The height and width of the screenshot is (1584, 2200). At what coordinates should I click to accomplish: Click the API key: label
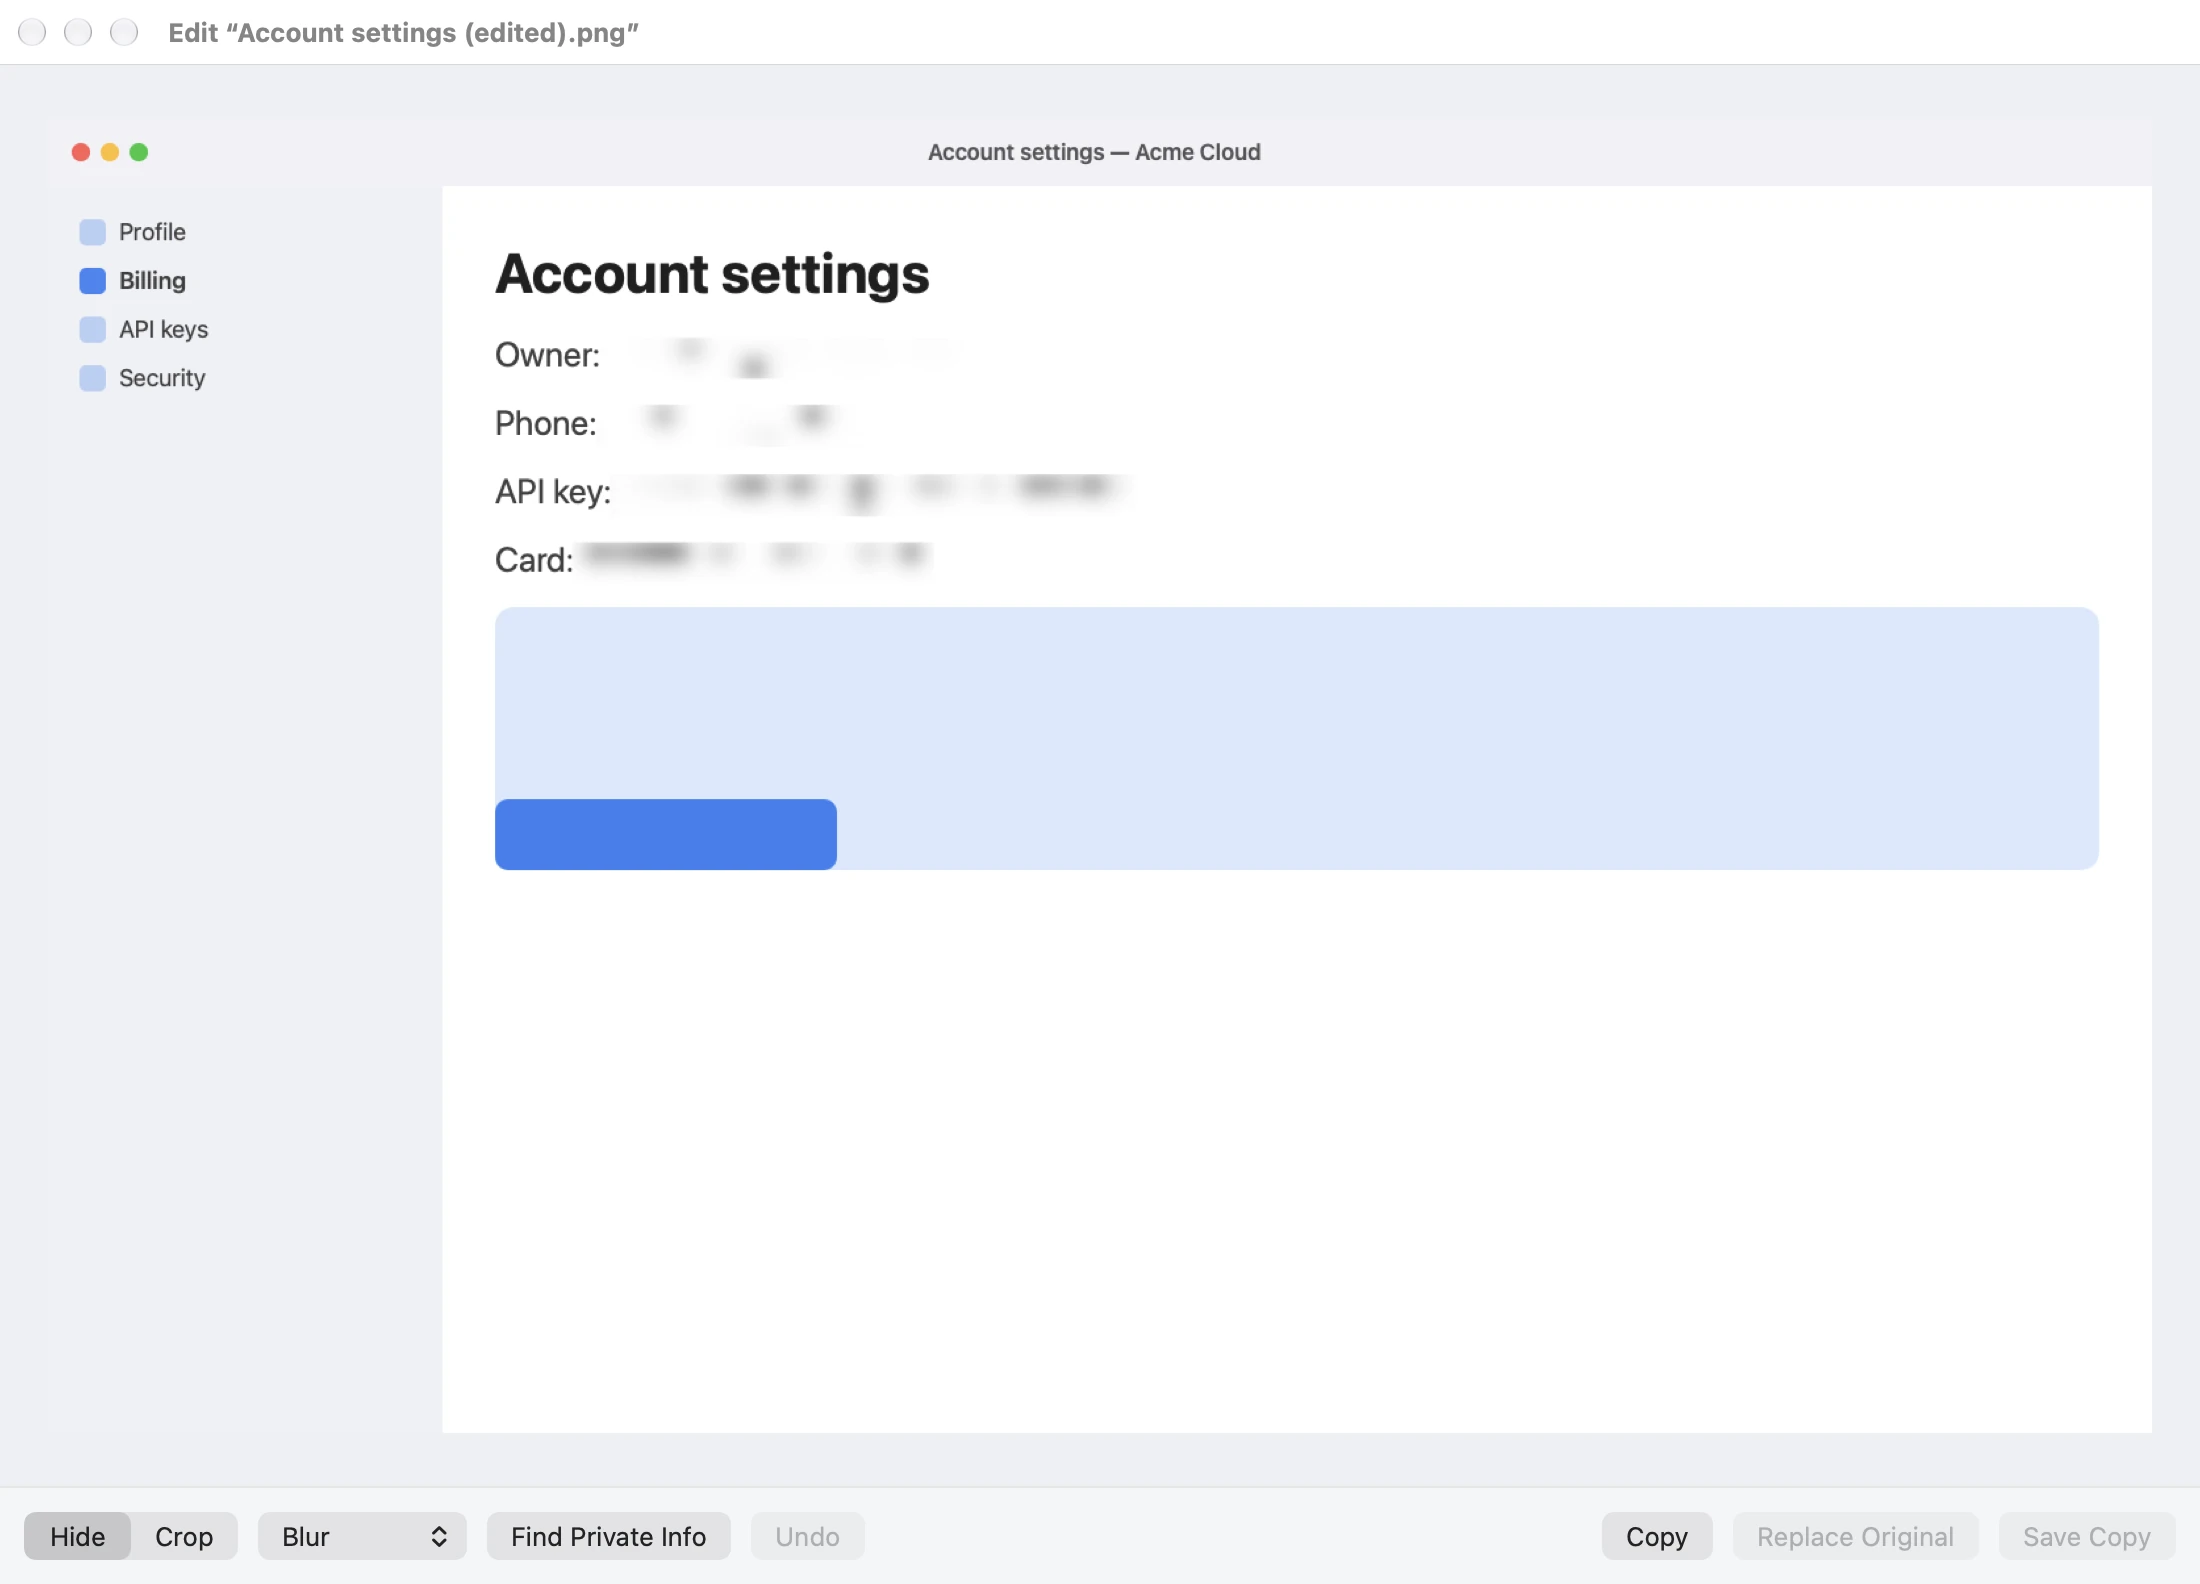pos(553,492)
